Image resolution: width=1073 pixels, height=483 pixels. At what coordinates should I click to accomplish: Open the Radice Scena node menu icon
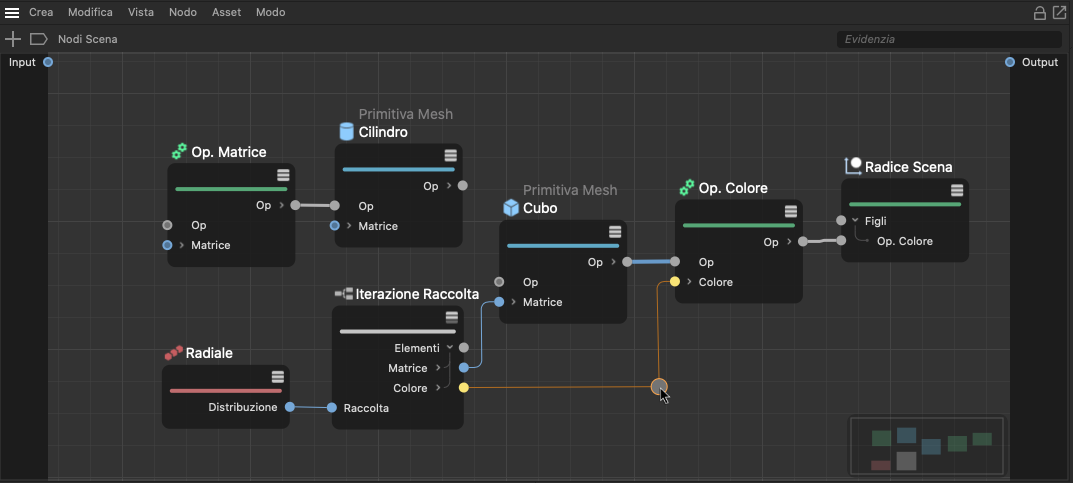[x=957, y=190]
